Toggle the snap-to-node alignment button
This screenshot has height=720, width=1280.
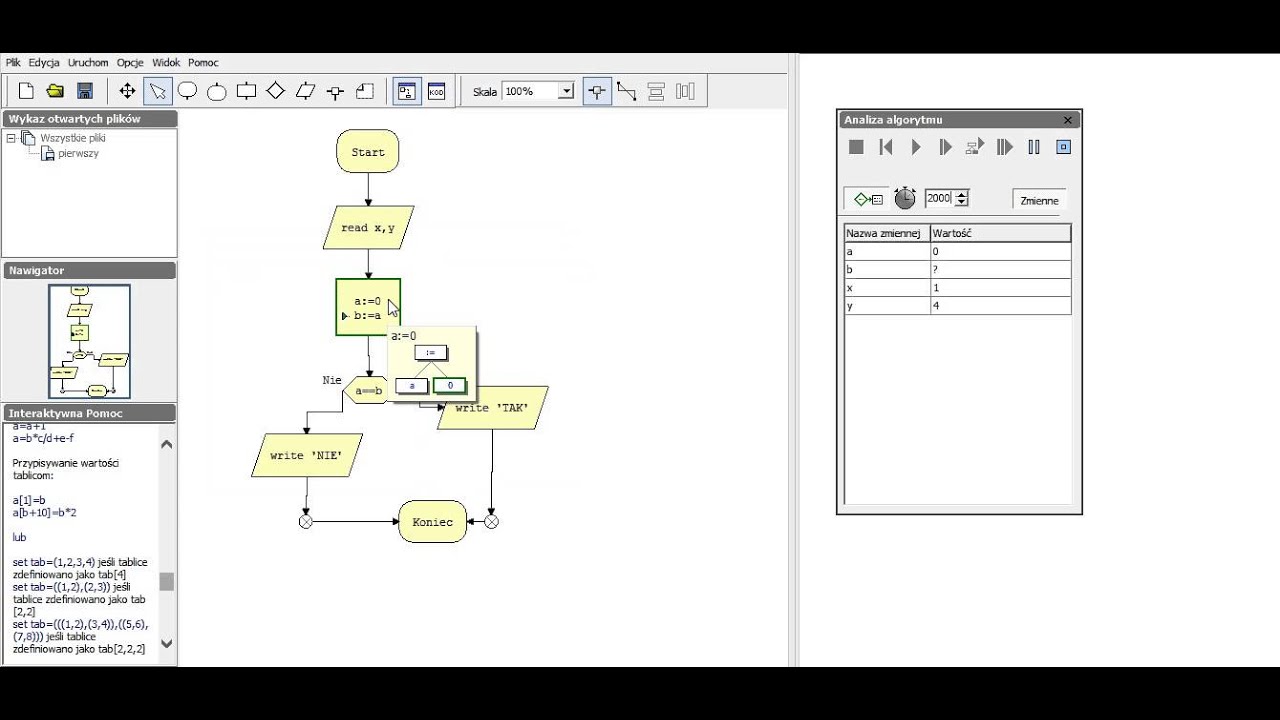point(597,91)
